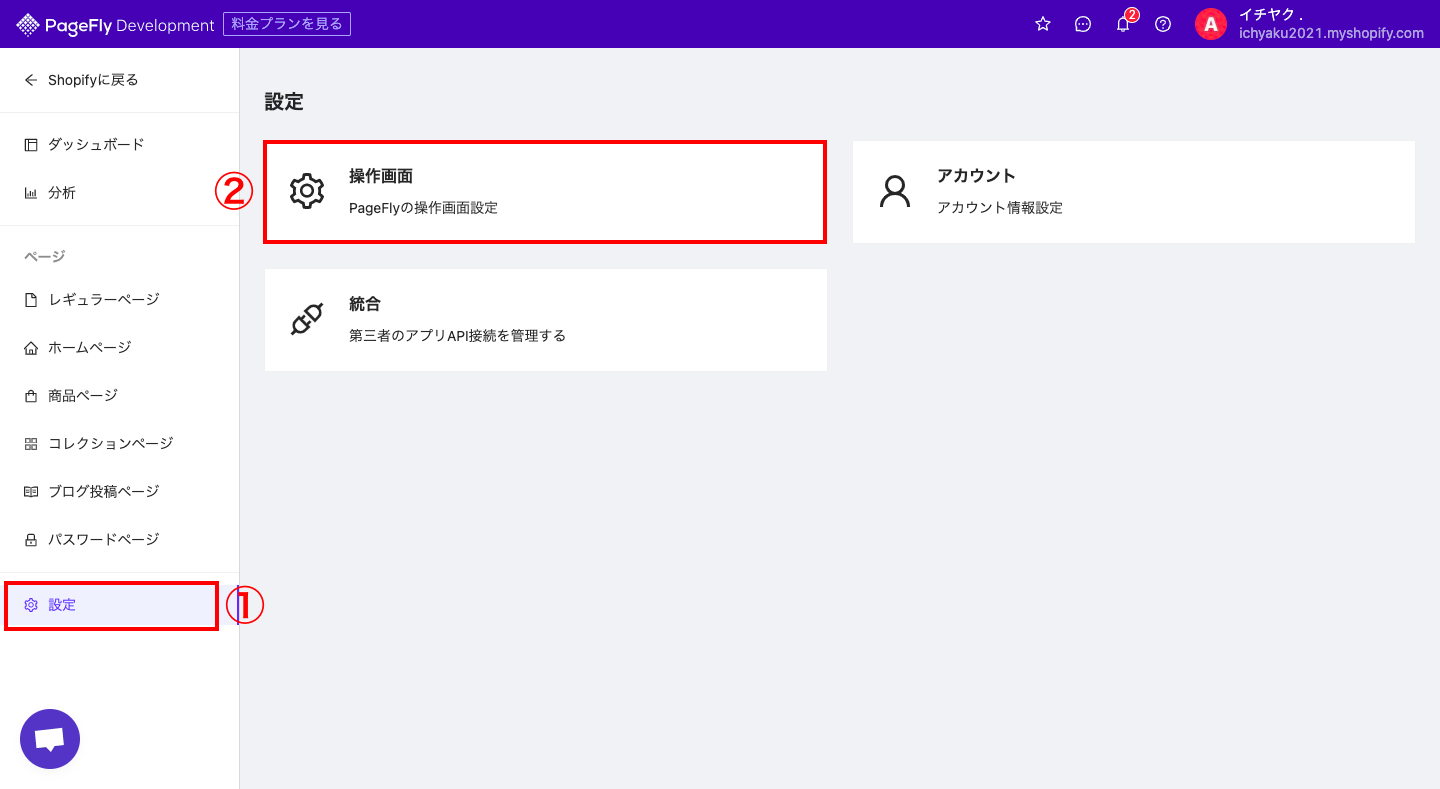
Task: Open the アカウント card title
Action: point(976,176)
